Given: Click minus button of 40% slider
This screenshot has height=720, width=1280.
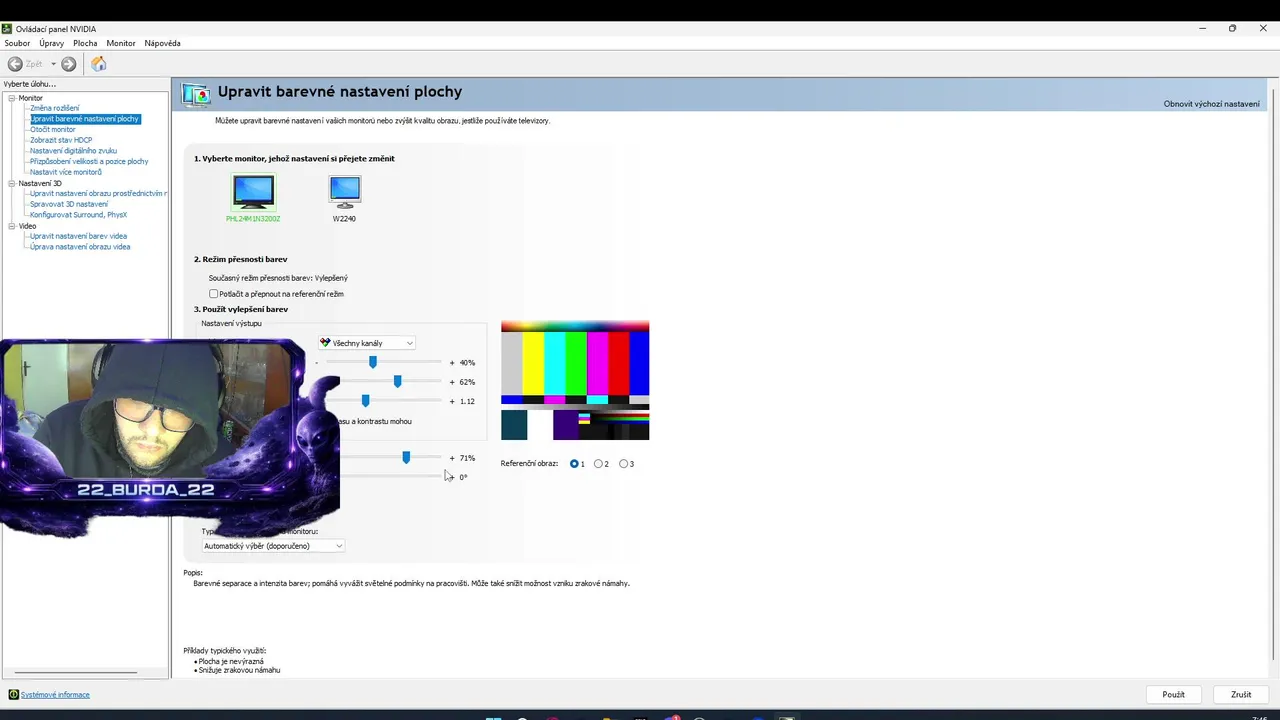Looking at the screenshot, I should point(316,362).
